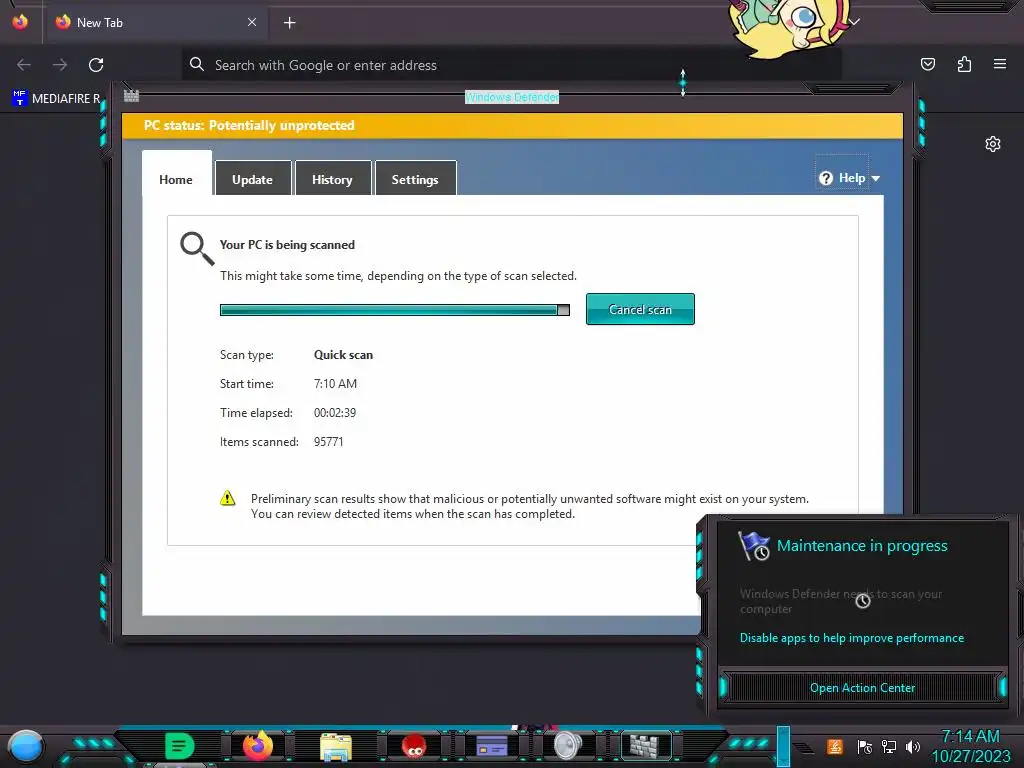Screen dimensions: 1024x768
Task: Click the date 10/27/2023 in taskbar
Action: [x=970, y=756]
